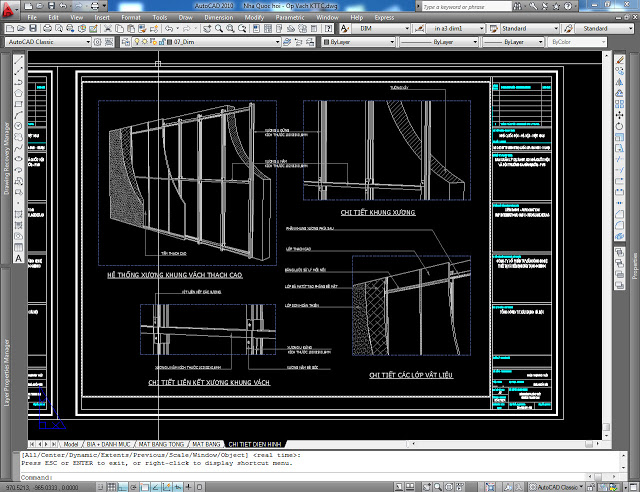Switch to the MAT BANG TONG layout tab
Screen dimensions: 640x492
tap(159, 442)
